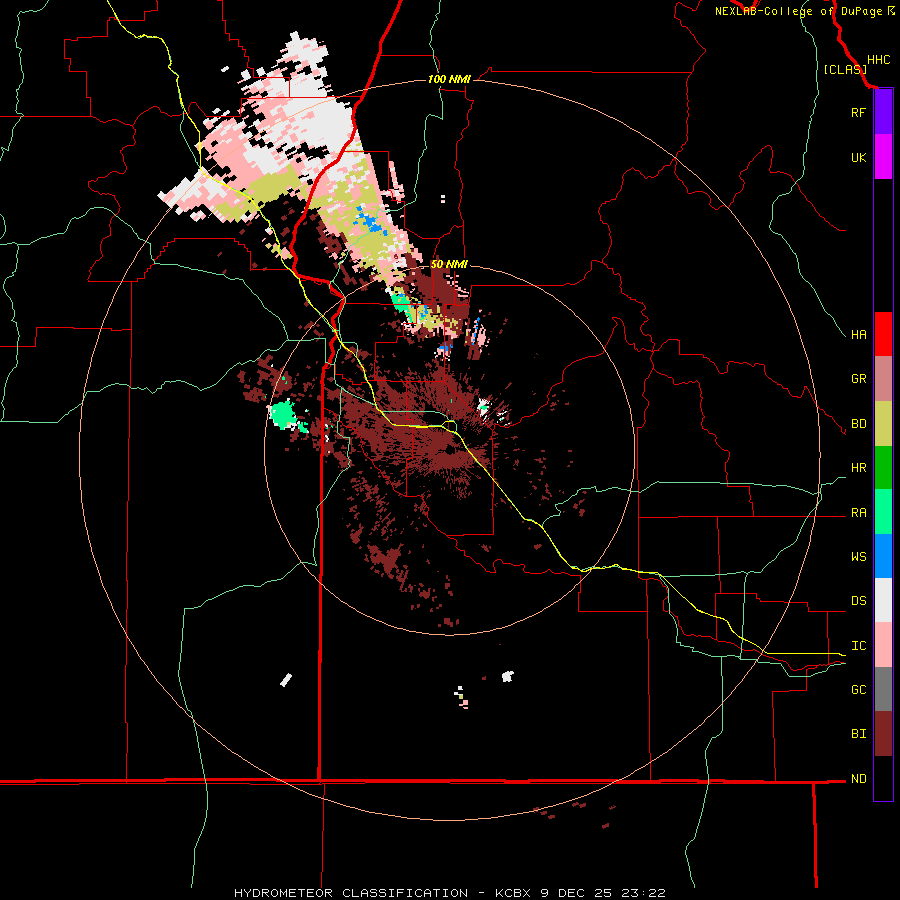This screenshot has width=900, height=900.
Task: Click the 9 DEC 25 date in the footer
Action: tap(574, 893)
